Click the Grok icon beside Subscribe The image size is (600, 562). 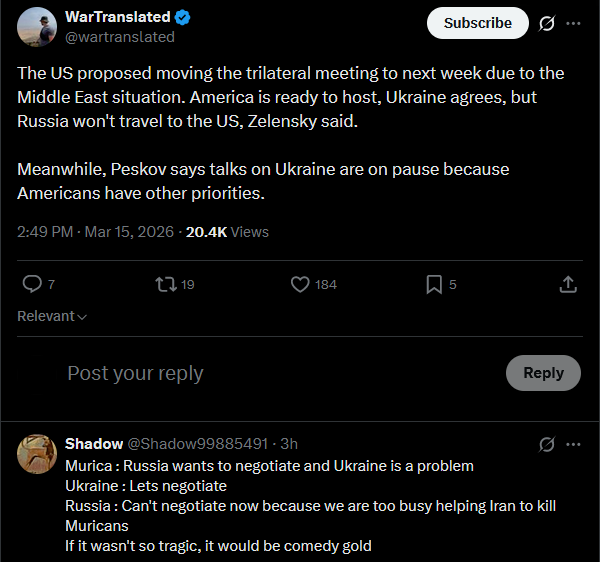[547, 23]
